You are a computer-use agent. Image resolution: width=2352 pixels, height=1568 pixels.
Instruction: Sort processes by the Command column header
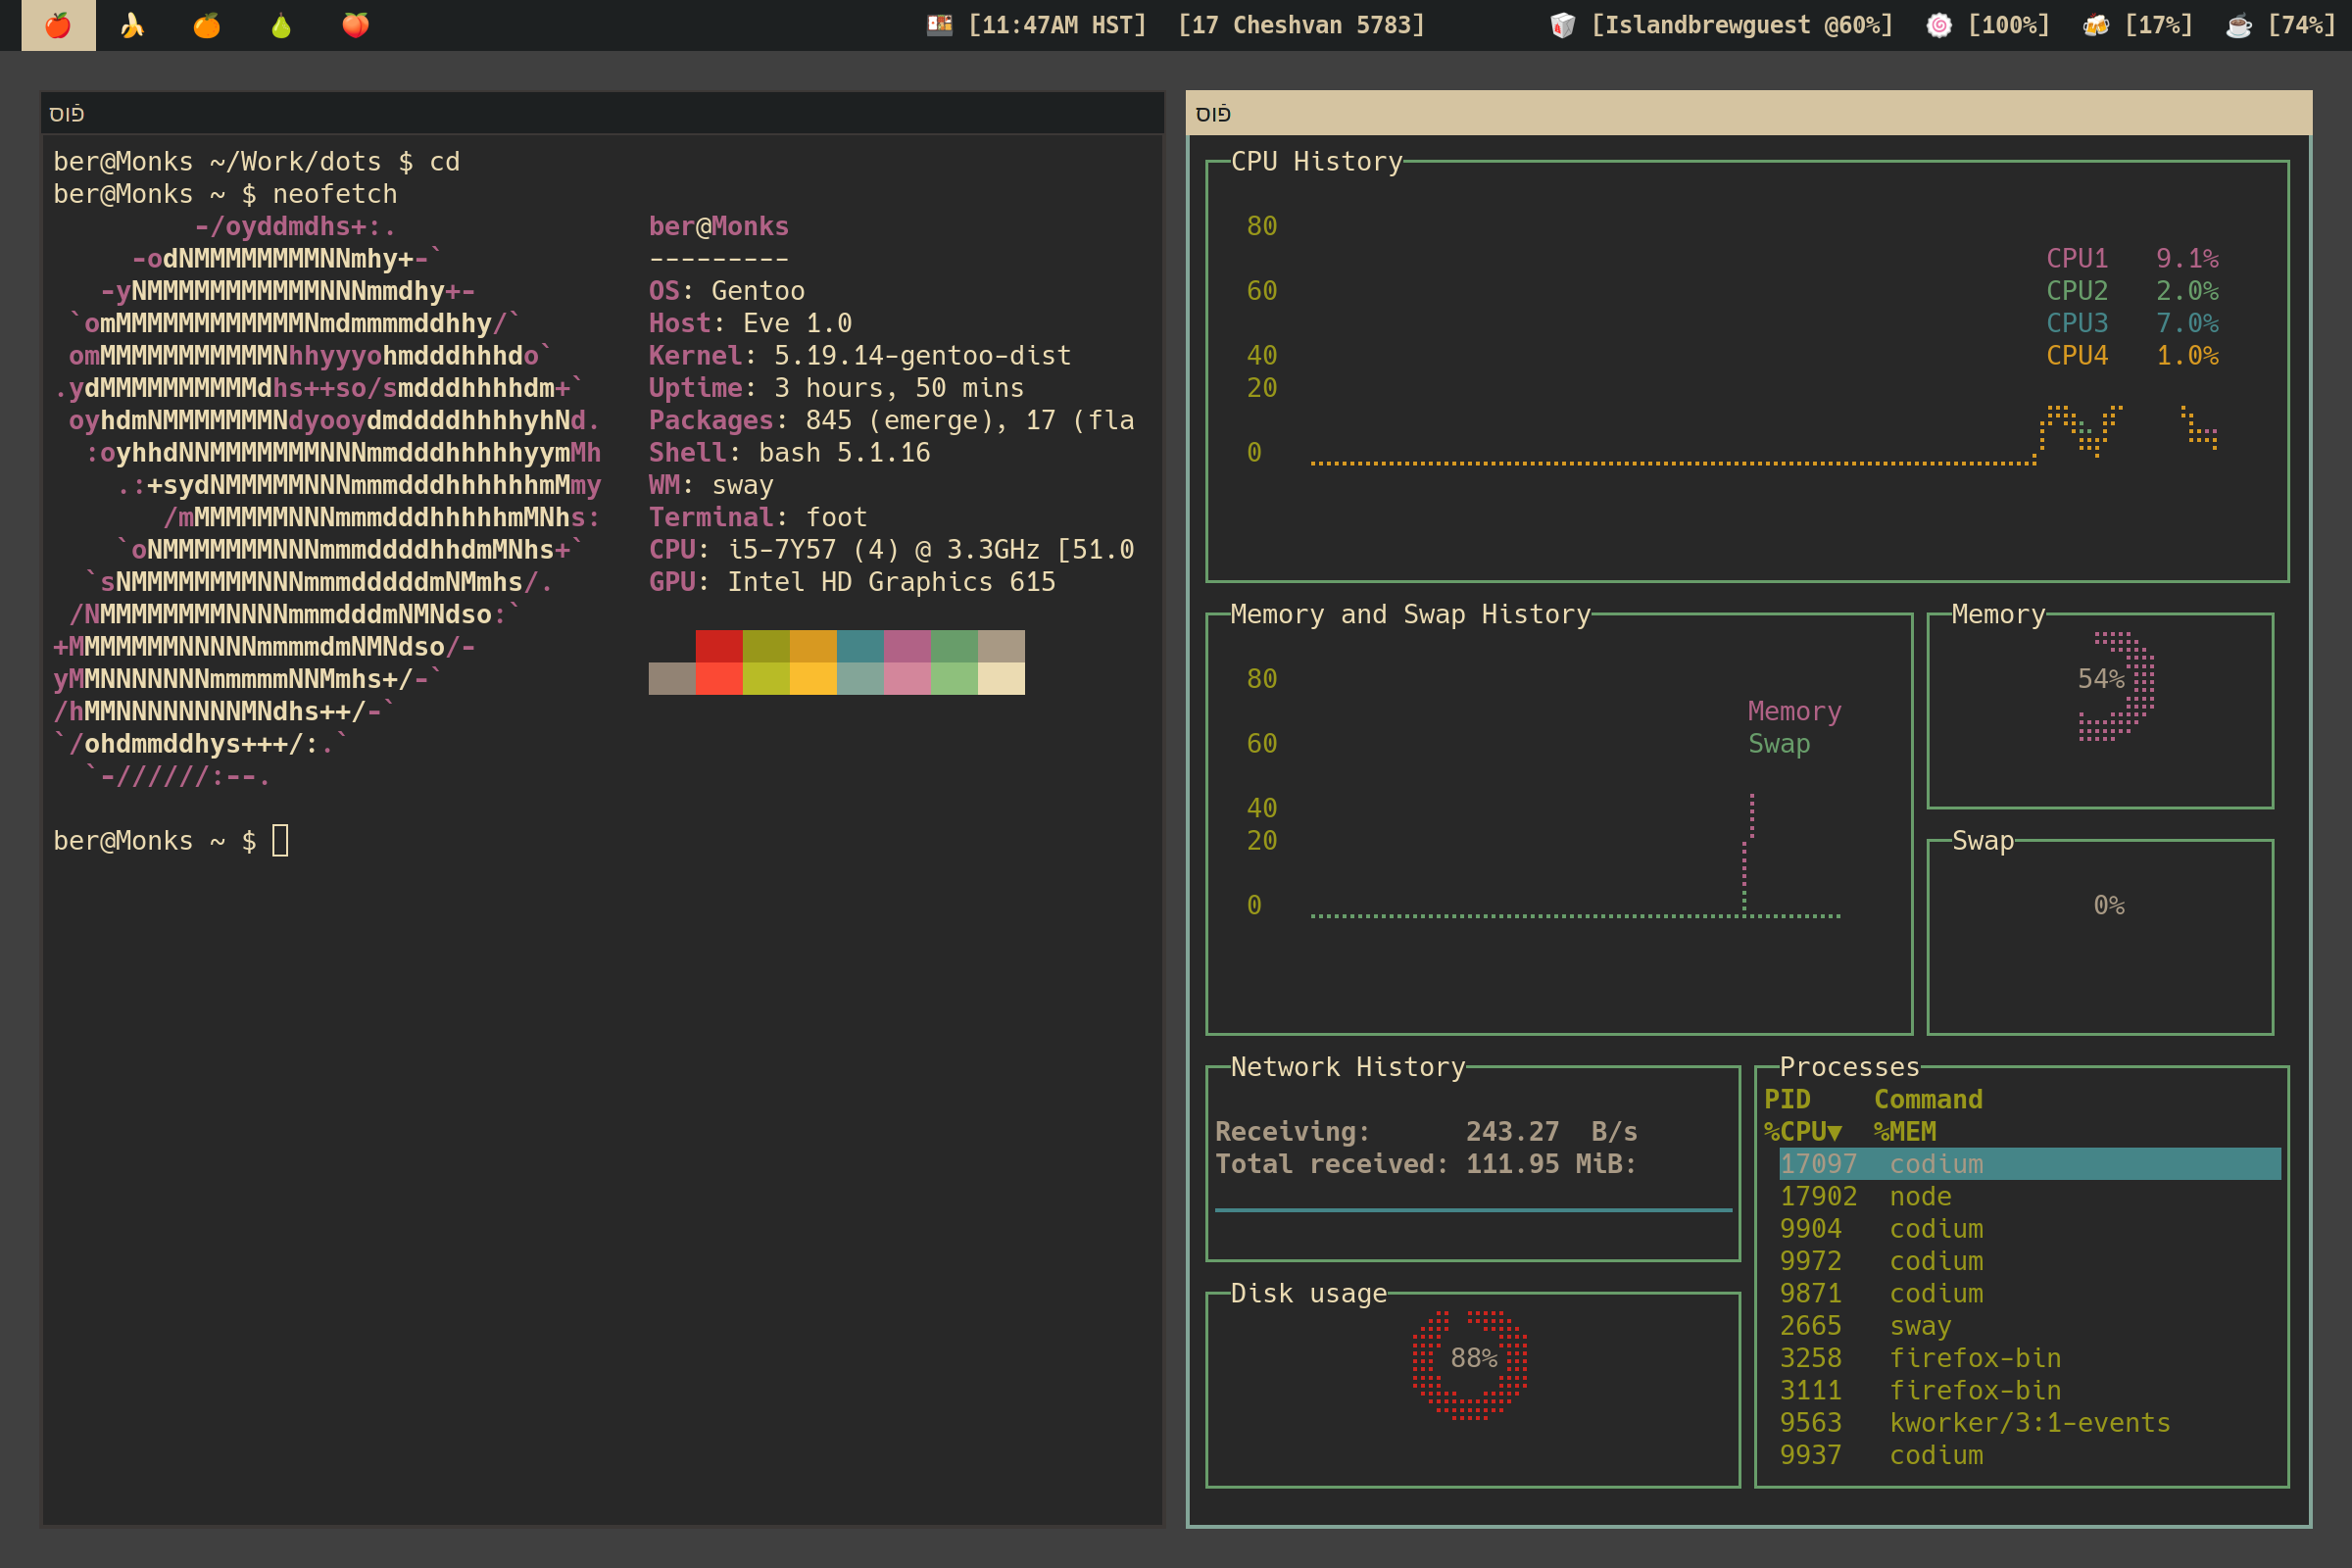1928,1099
